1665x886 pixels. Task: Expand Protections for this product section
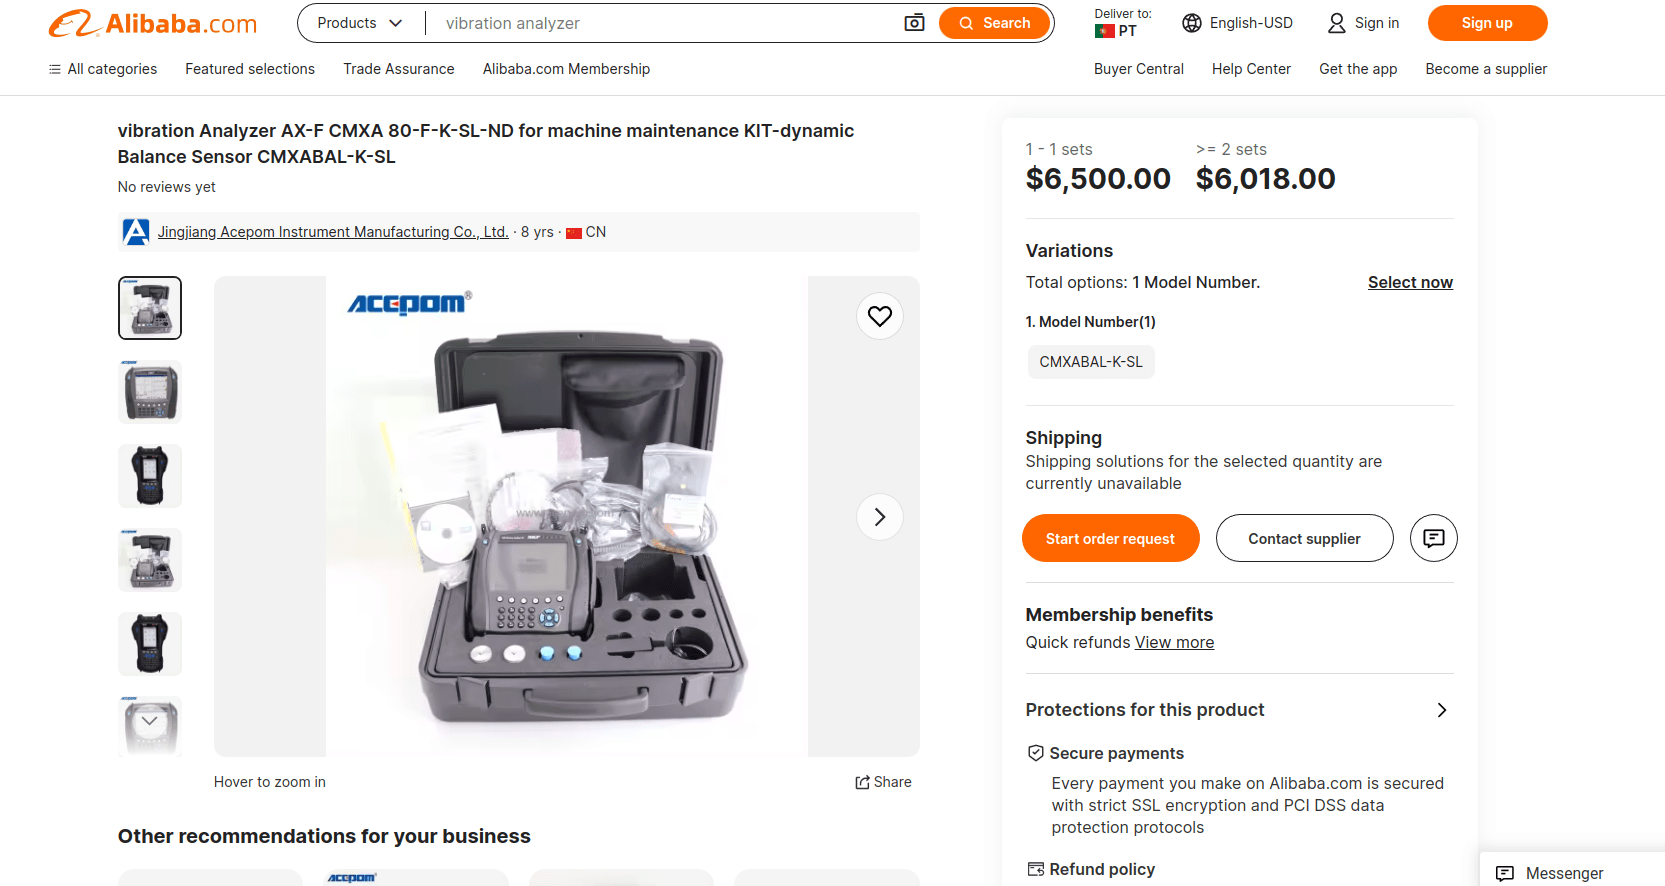coord(1441,709)
